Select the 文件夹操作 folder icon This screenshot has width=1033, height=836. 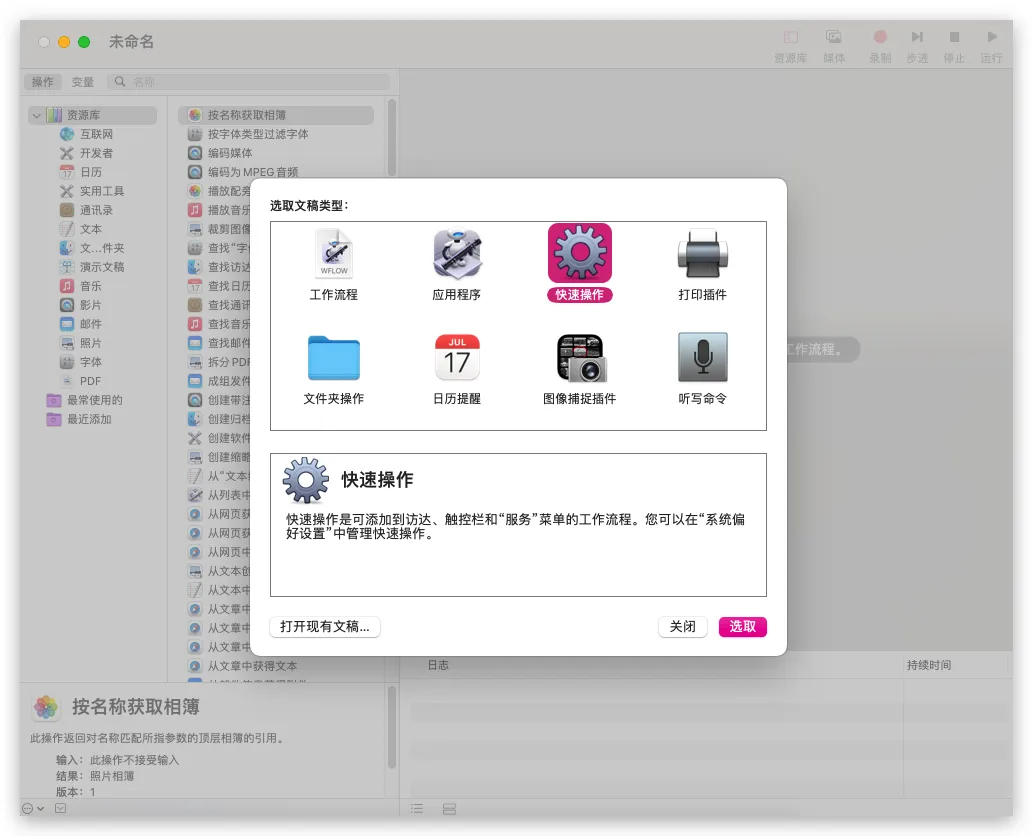(333, 358)
